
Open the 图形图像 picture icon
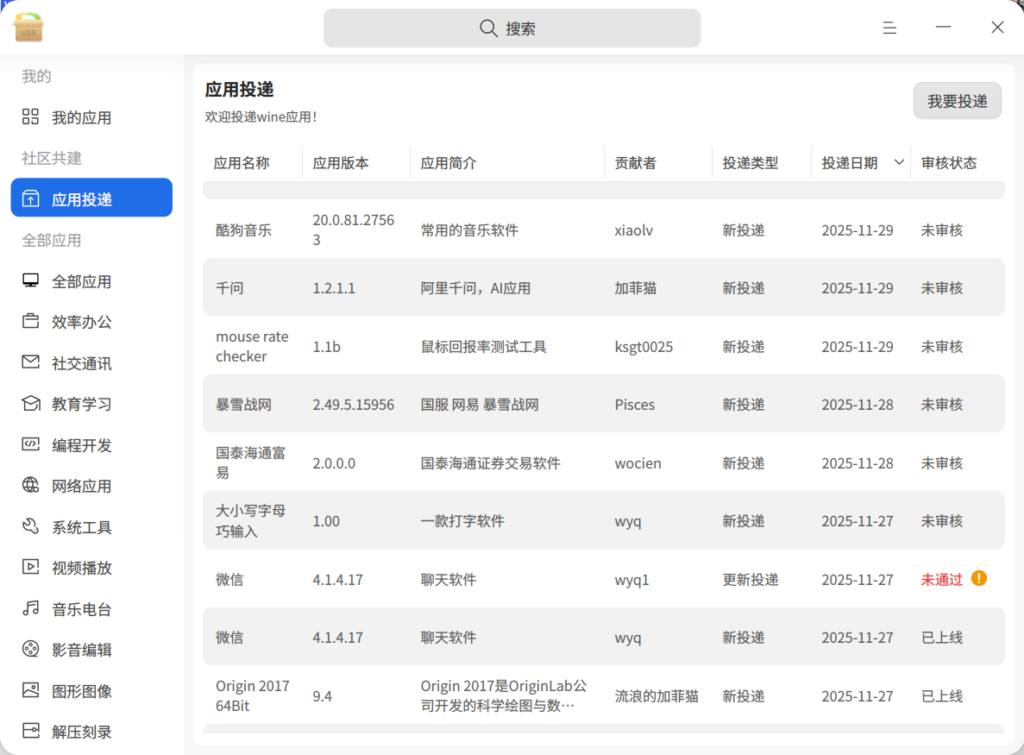pos(31,690)
